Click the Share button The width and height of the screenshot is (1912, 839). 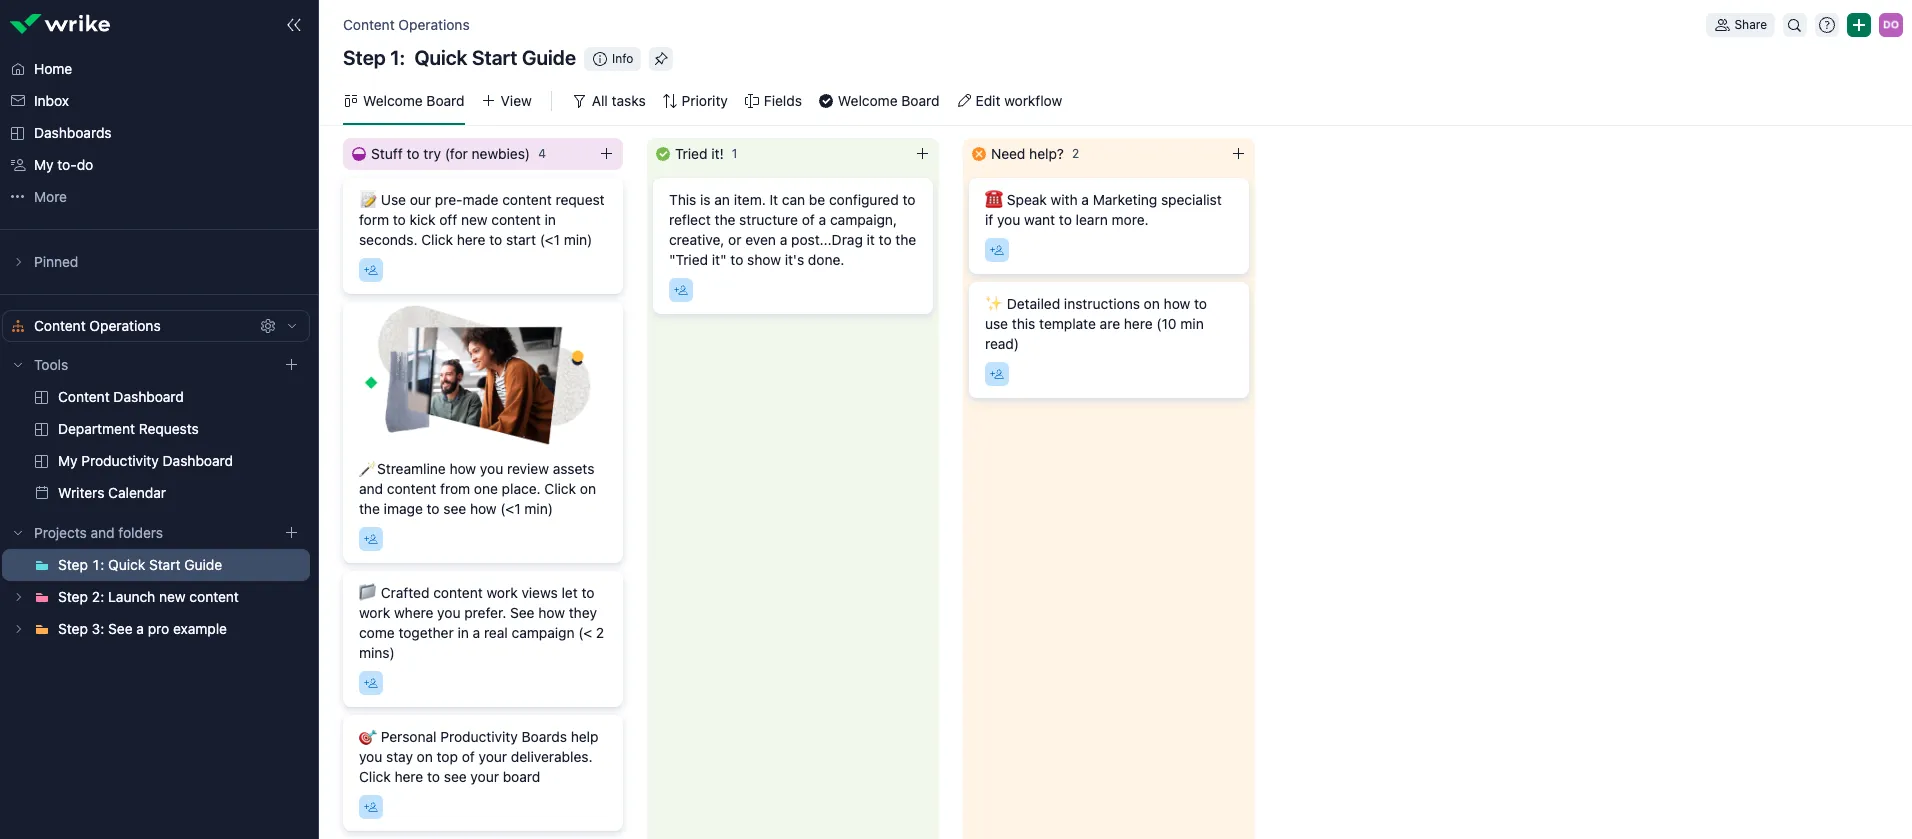[x=1740, y=25]
